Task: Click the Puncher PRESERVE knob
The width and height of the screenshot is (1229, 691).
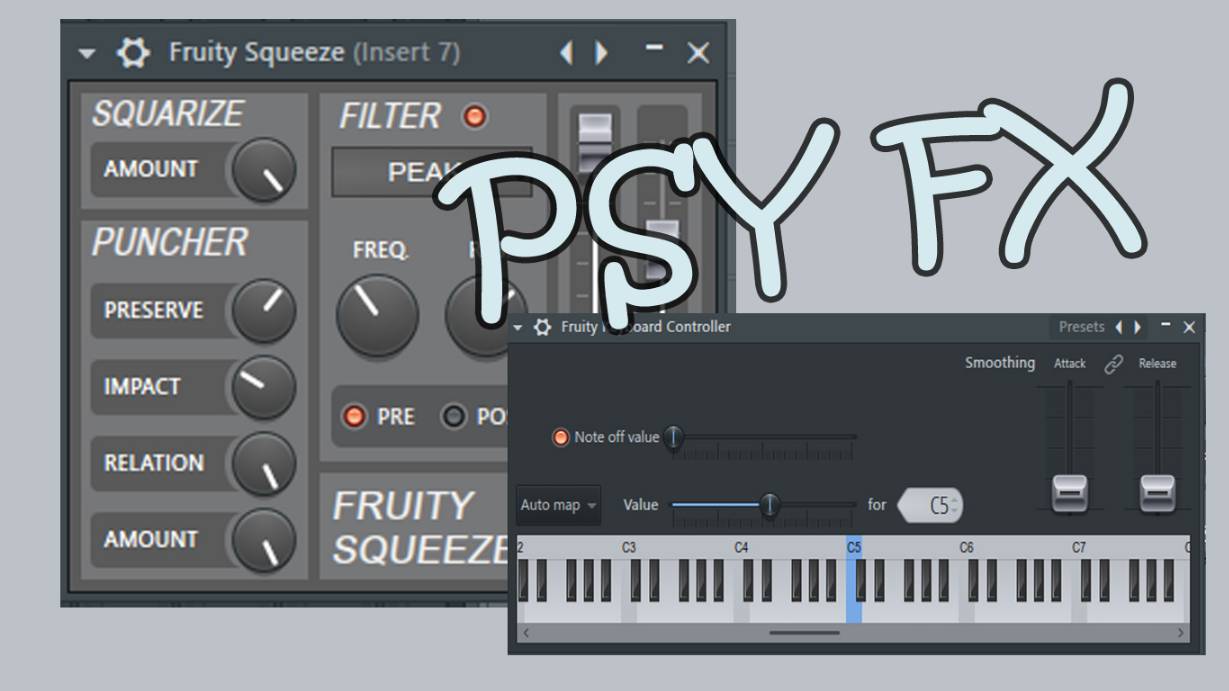Action: tap(264, 311)
